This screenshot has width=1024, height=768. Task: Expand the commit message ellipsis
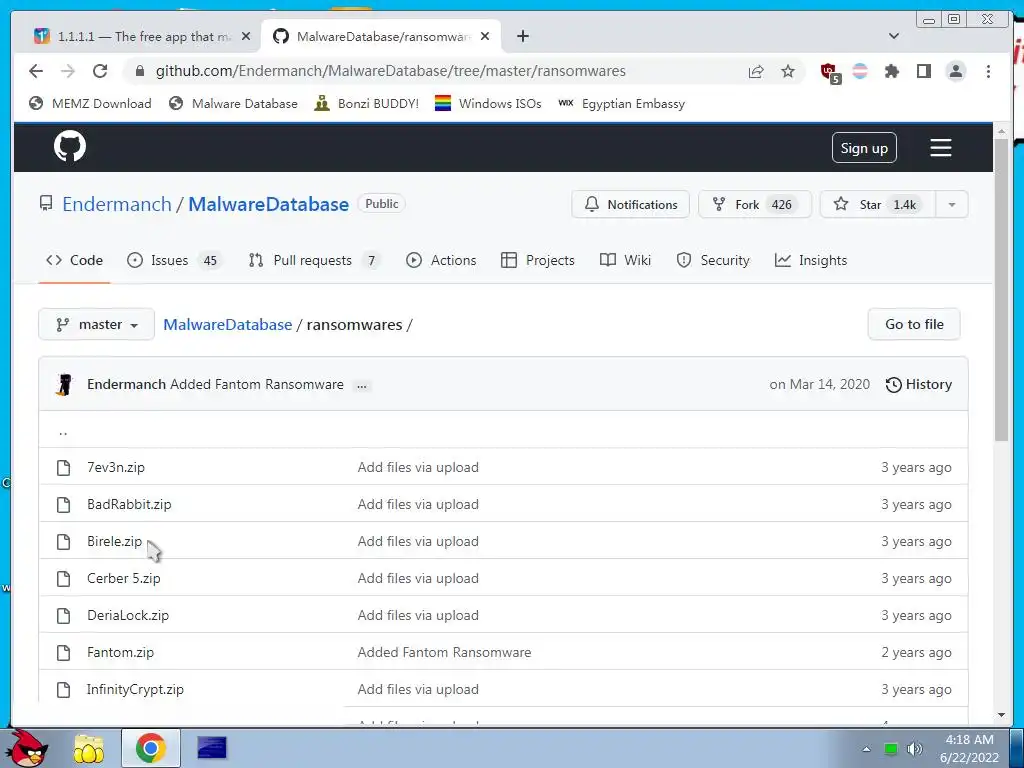pyautogui.click(x=361, y=386)
